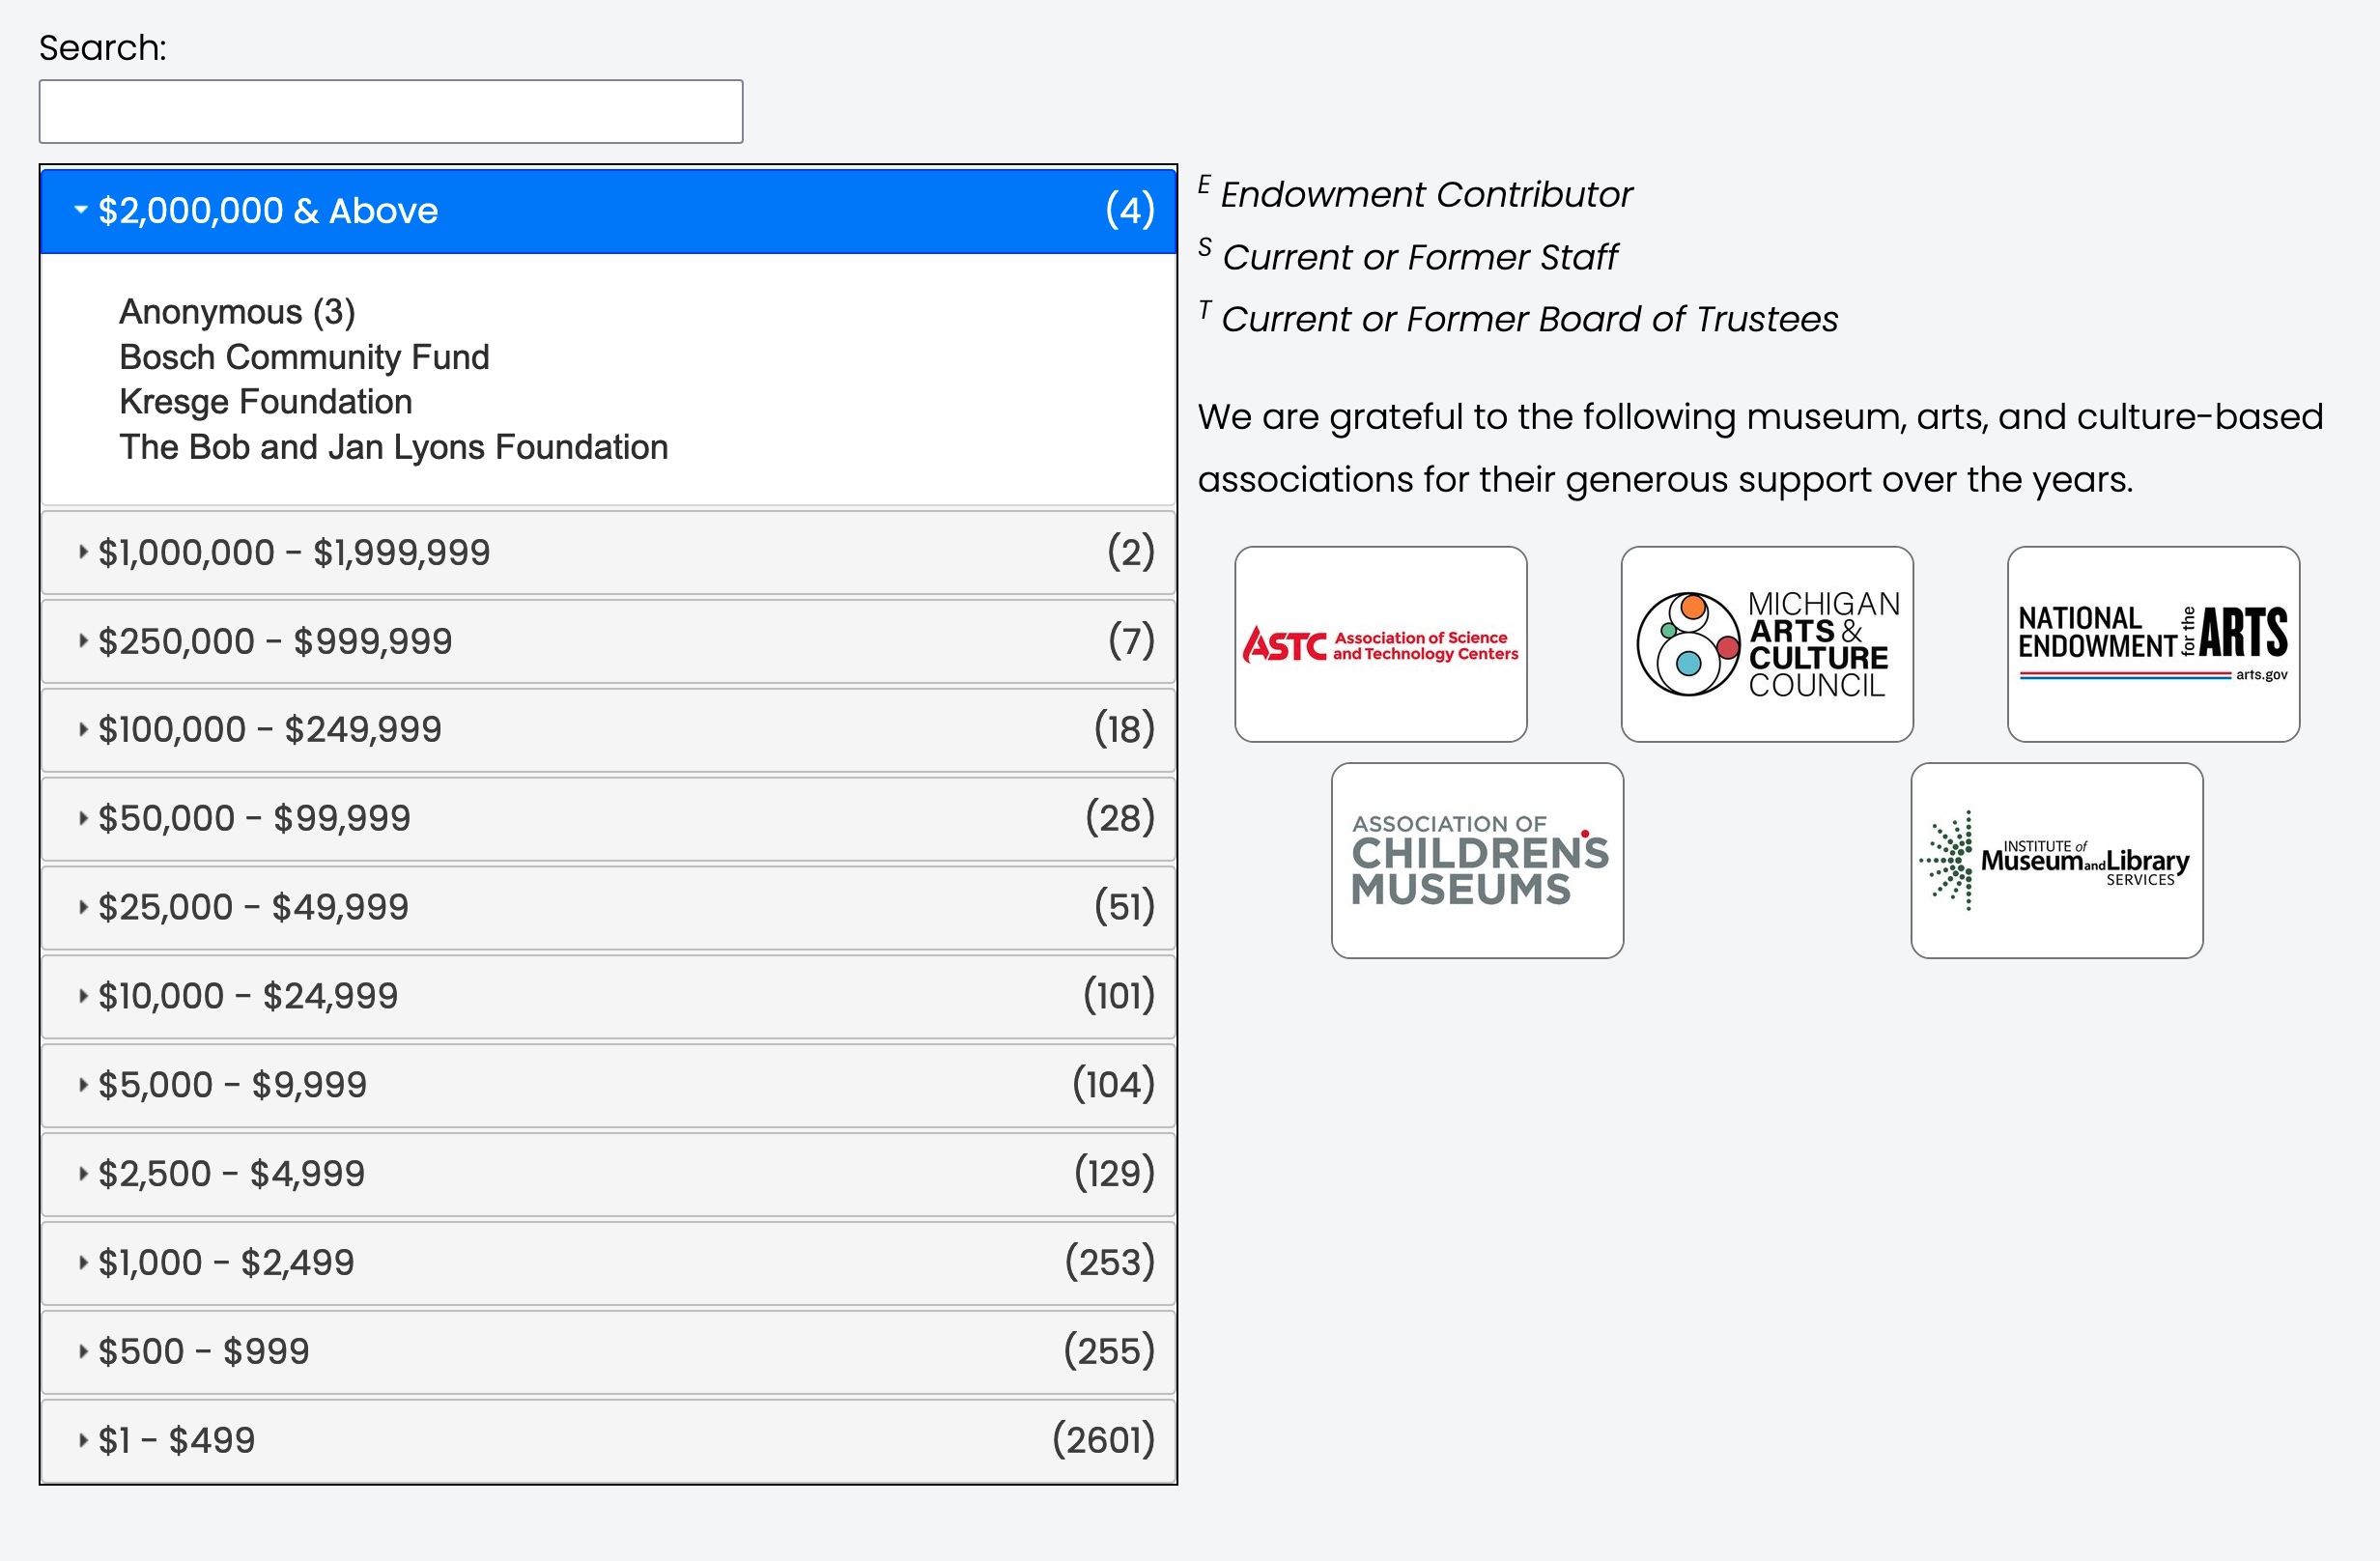
Task: Click the (2601) count on the $1 – $499 row
Action: pos(1104,1440)
